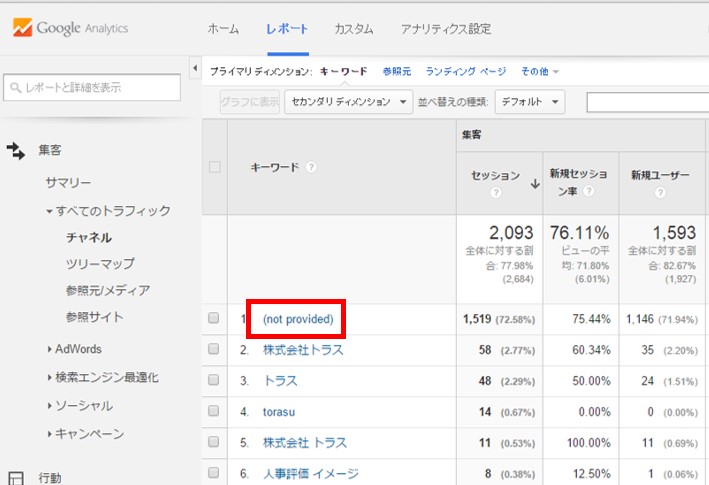Click the 集客 acquisition arrows icon
The width and height of the screenshot is (709, 485).
pos(16,151)
